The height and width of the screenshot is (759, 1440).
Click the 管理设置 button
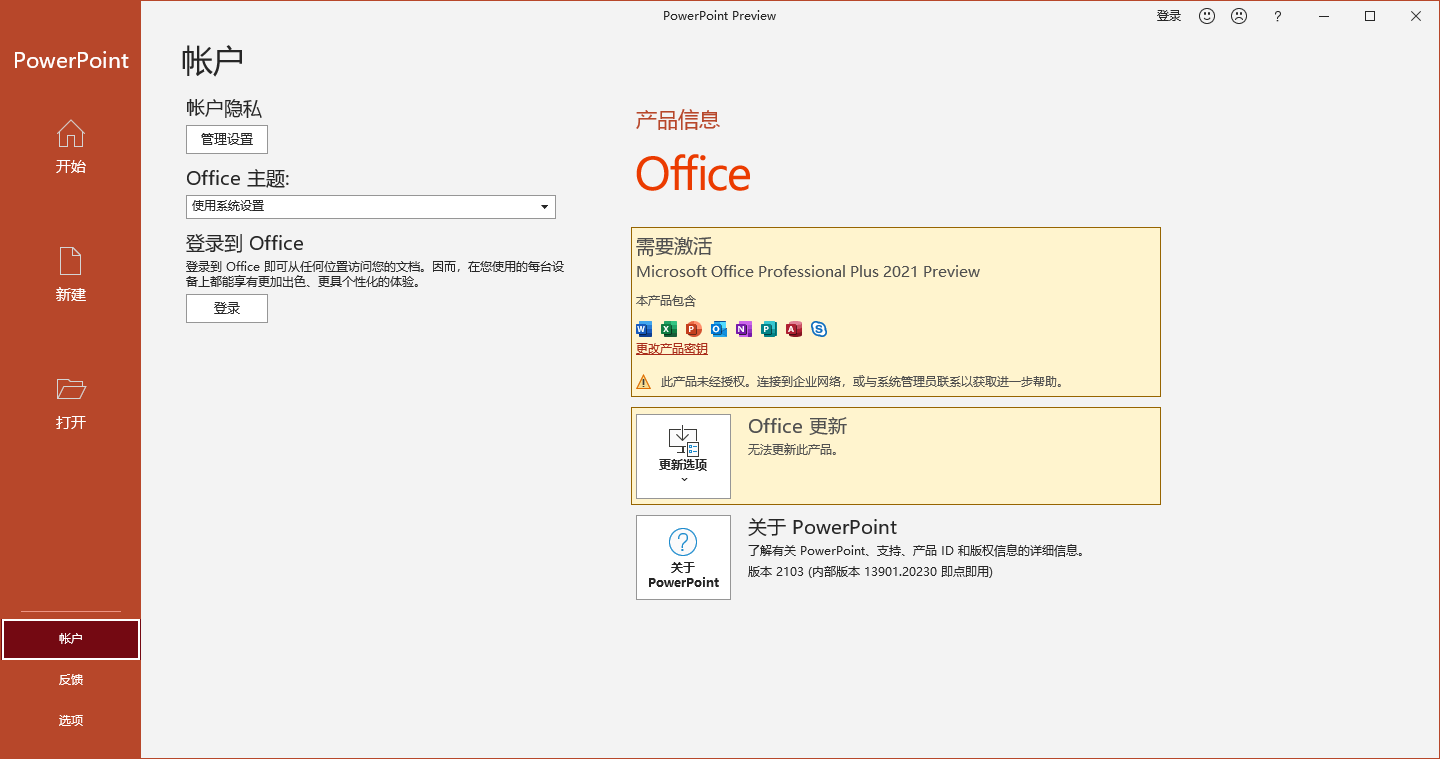click(x=226, y=139)
